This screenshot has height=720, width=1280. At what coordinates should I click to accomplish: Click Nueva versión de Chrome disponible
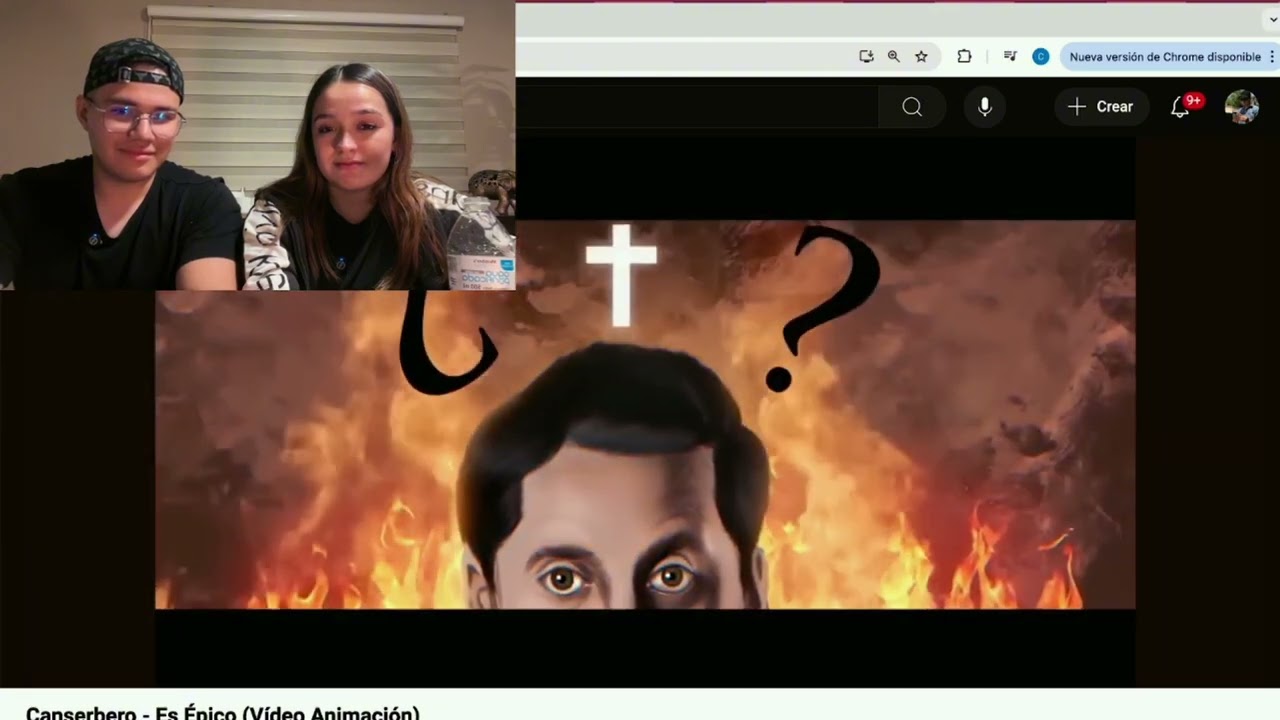click(1165, 57)
